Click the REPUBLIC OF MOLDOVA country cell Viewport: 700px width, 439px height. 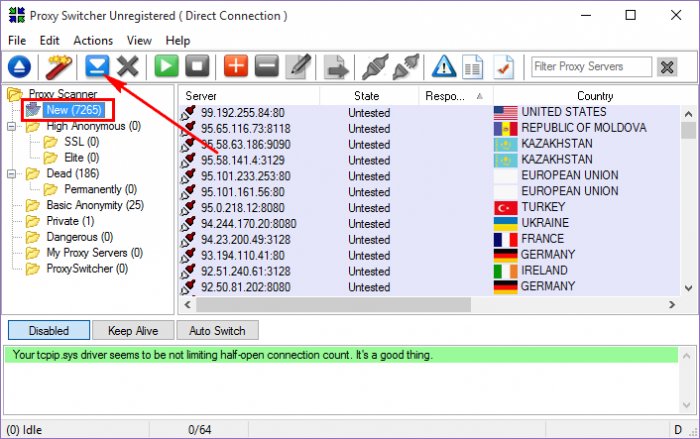[x=583, y=128]
